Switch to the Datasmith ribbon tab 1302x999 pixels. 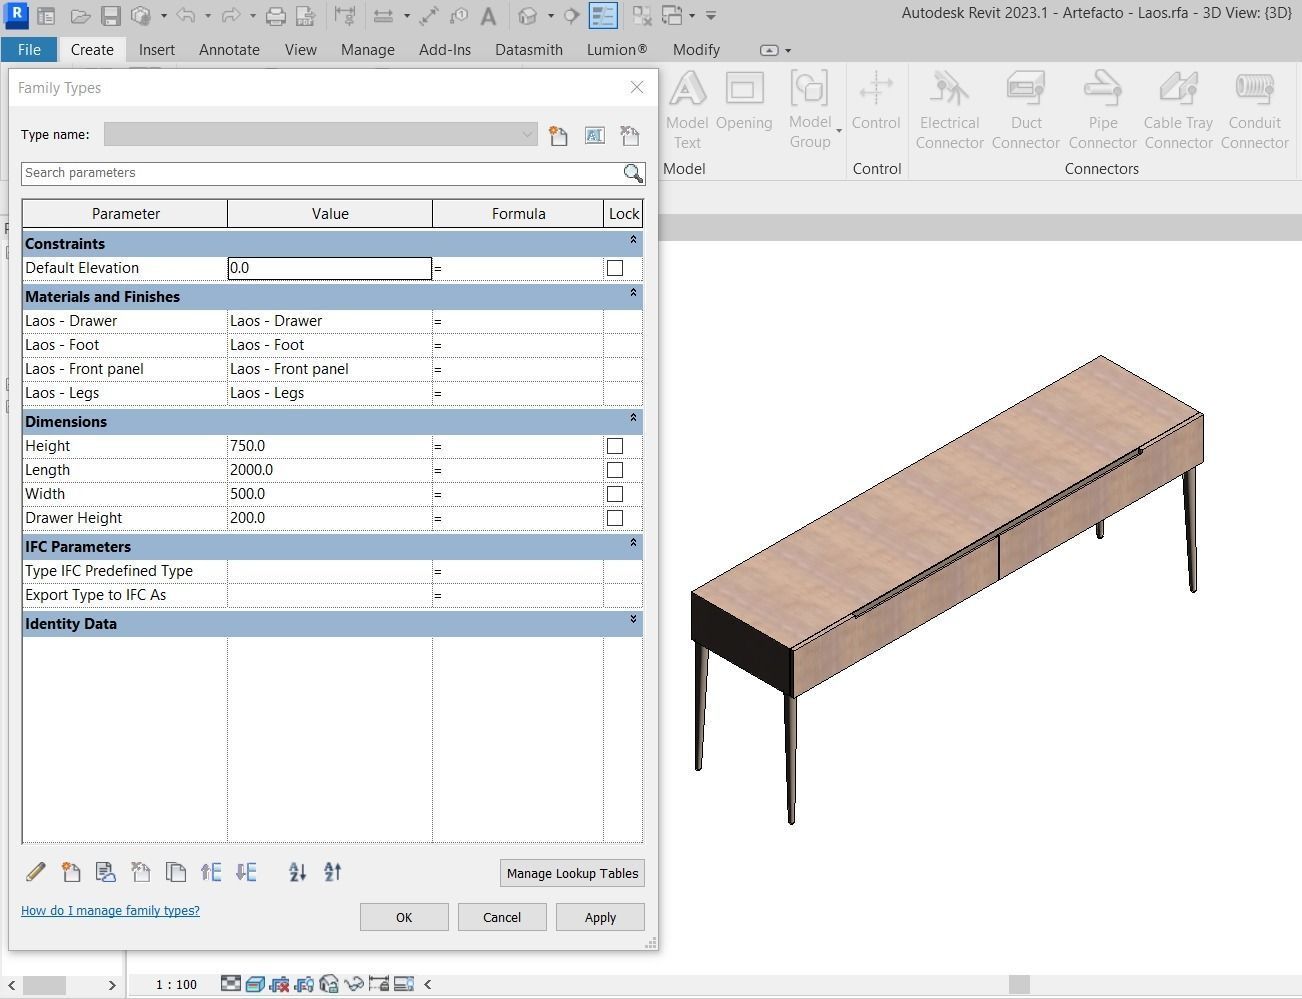(529, 49)
